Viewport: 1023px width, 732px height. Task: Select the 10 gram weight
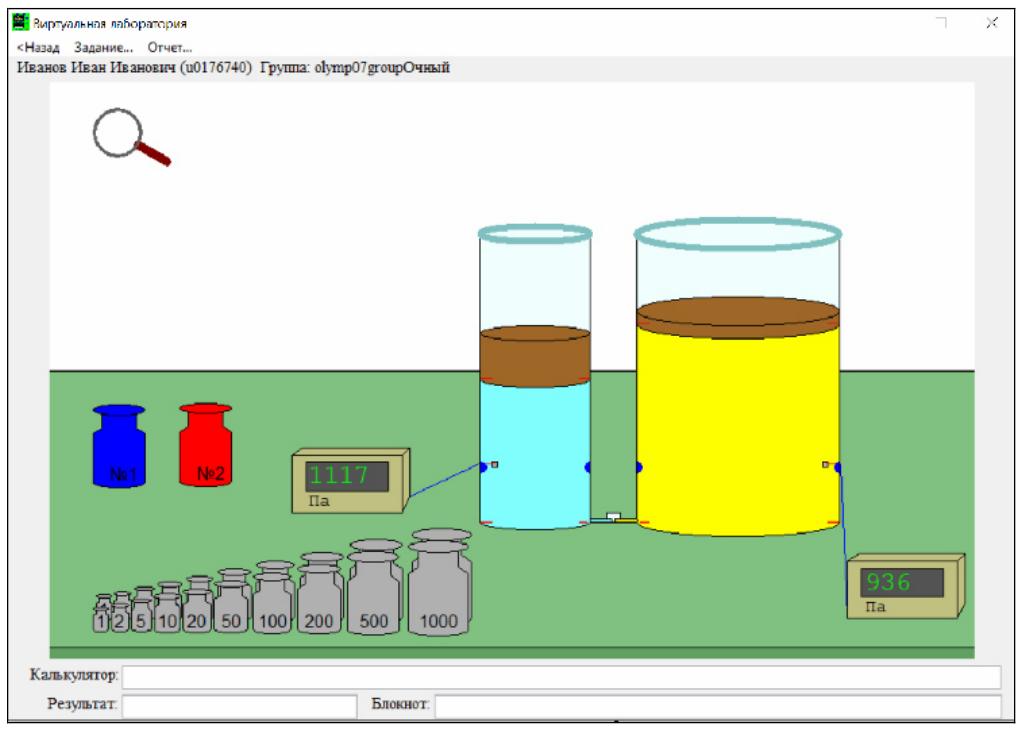click(x=168, y=607)
